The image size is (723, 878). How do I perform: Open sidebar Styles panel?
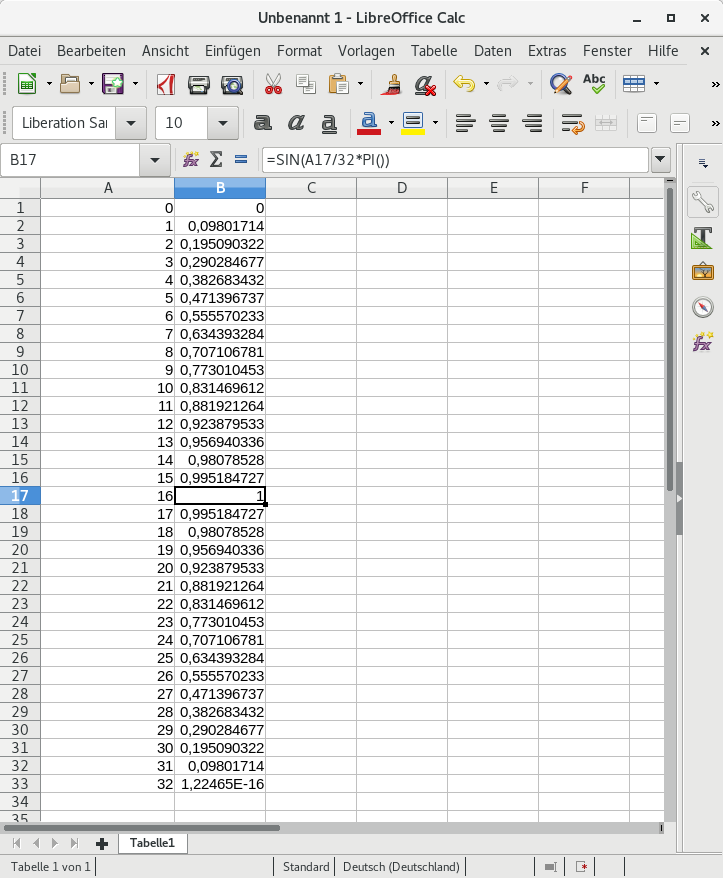point(703,237)
